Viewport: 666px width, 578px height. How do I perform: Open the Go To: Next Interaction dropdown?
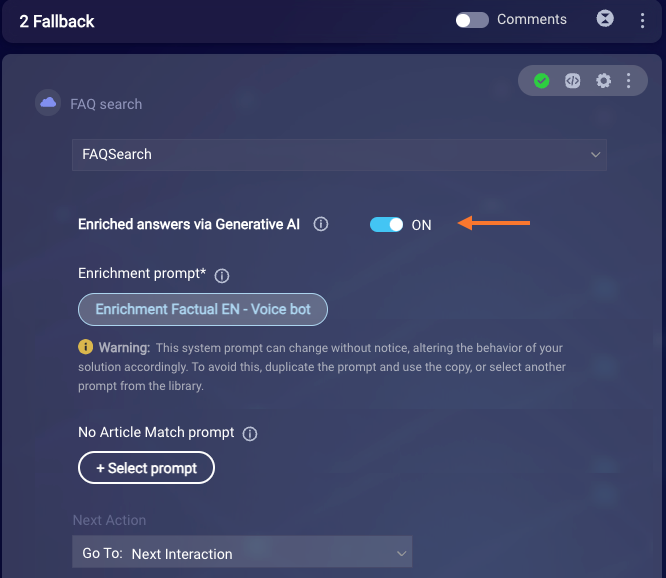[x=242, y=552]
